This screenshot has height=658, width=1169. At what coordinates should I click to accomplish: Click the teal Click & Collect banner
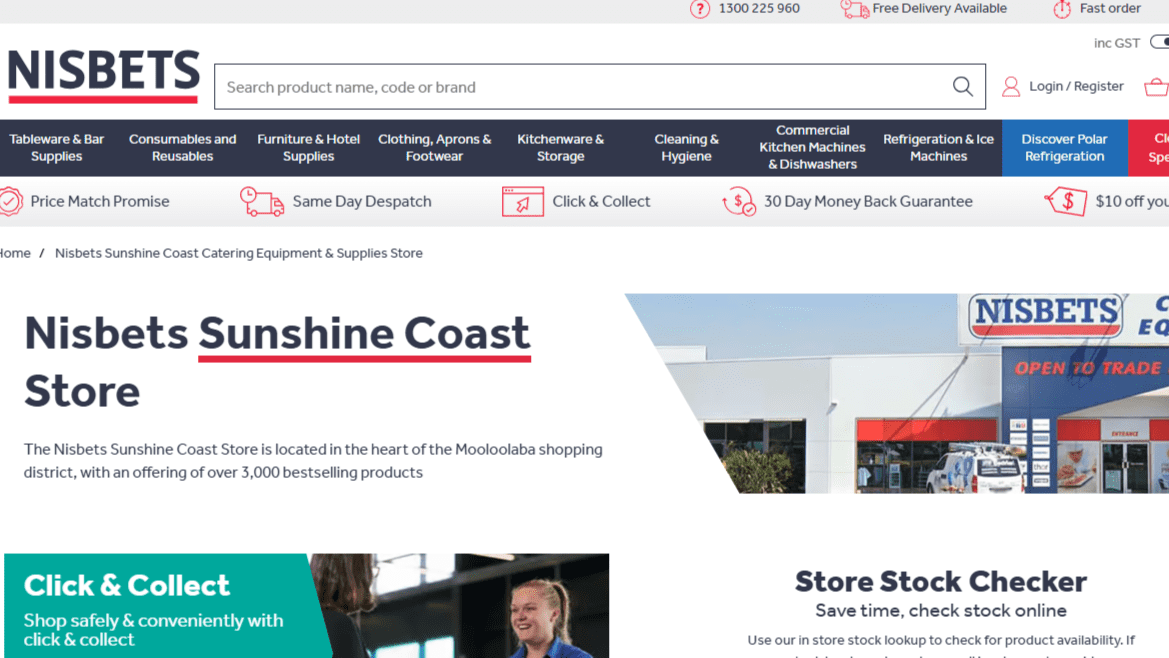click(x=306, y=606)
